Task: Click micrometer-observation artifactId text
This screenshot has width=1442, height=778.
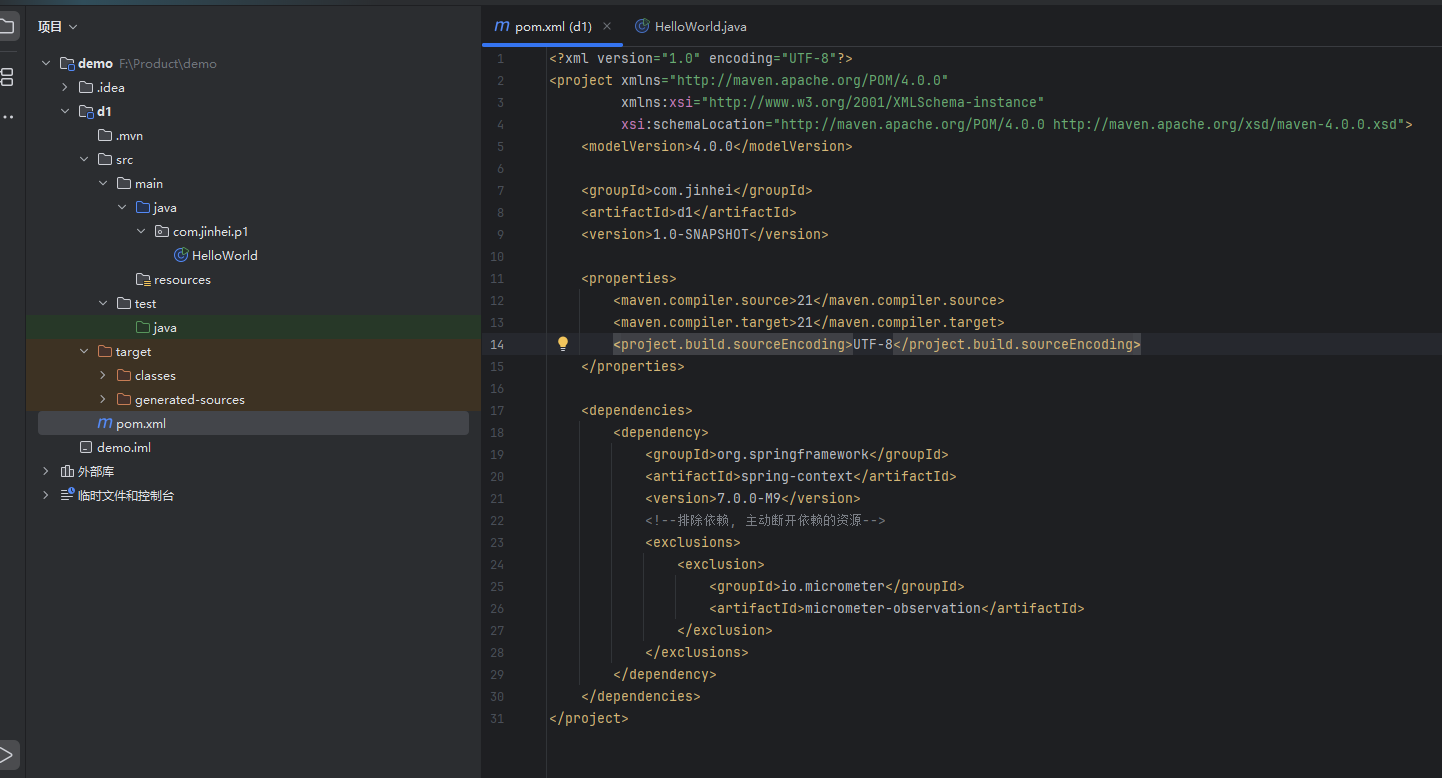Action: pos(893,608)
